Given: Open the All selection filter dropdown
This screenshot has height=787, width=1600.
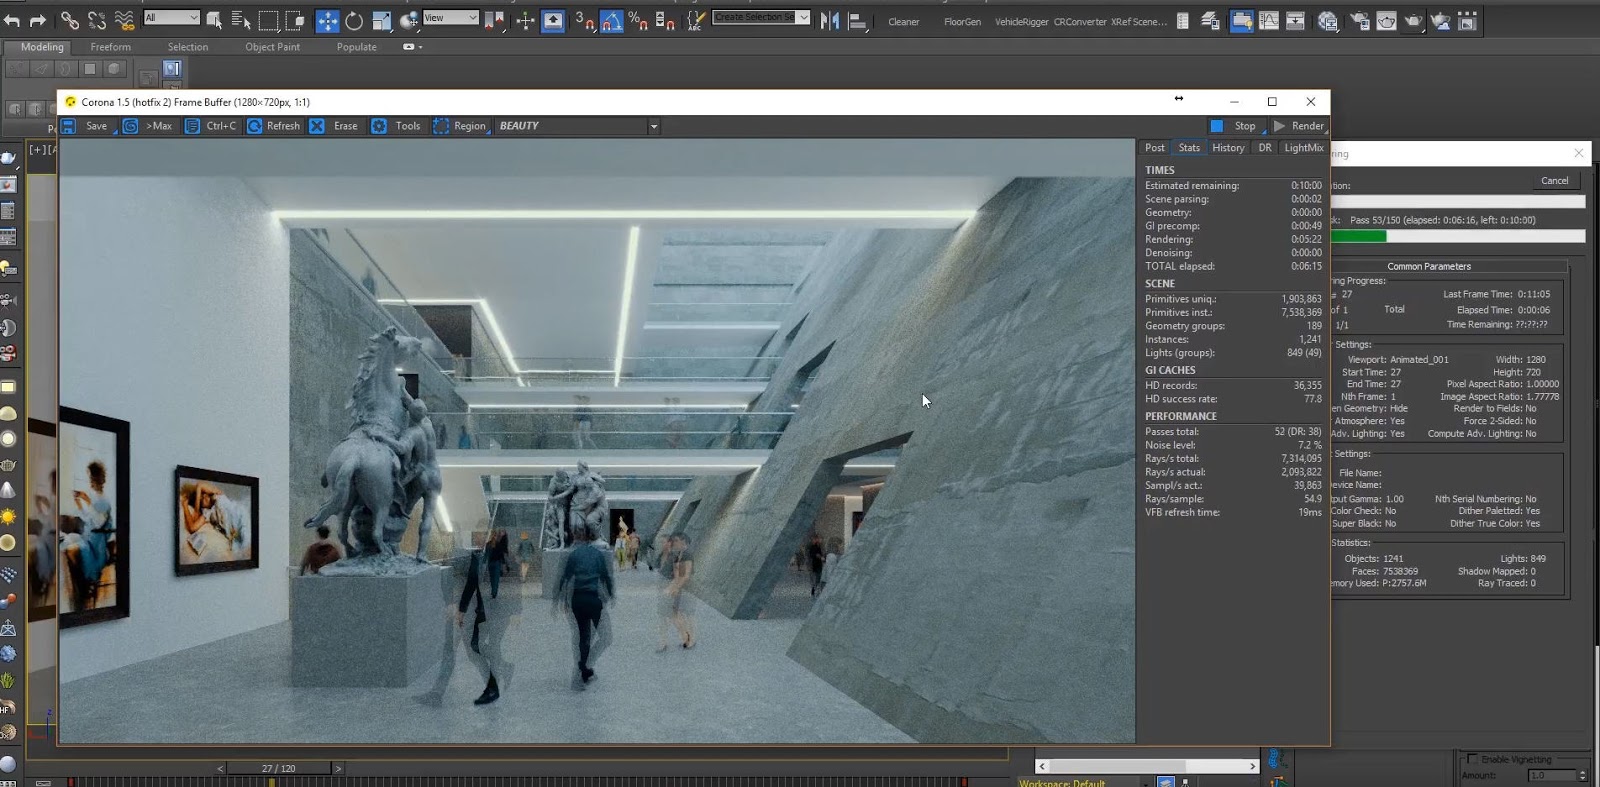Looking at the screenshot, I should pyautogui.click(x=172, y=18).
